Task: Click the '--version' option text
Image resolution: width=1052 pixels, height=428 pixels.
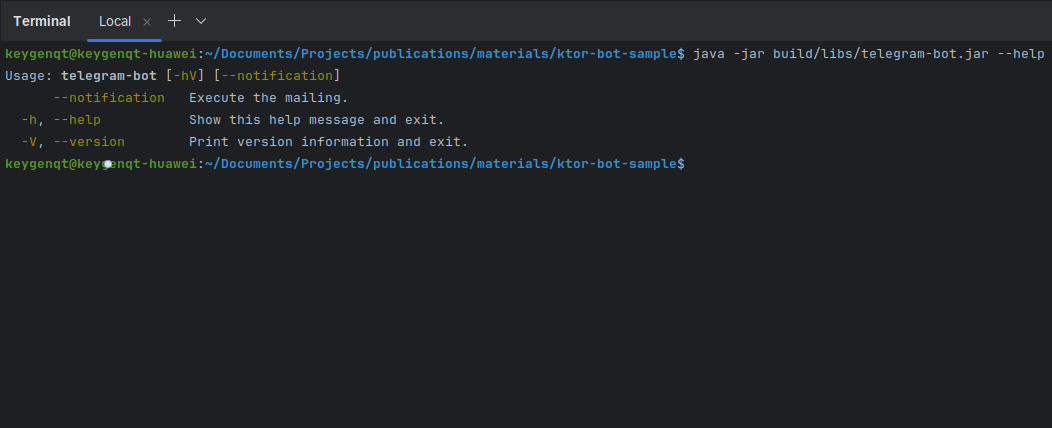Action: [x=89, y=142]
